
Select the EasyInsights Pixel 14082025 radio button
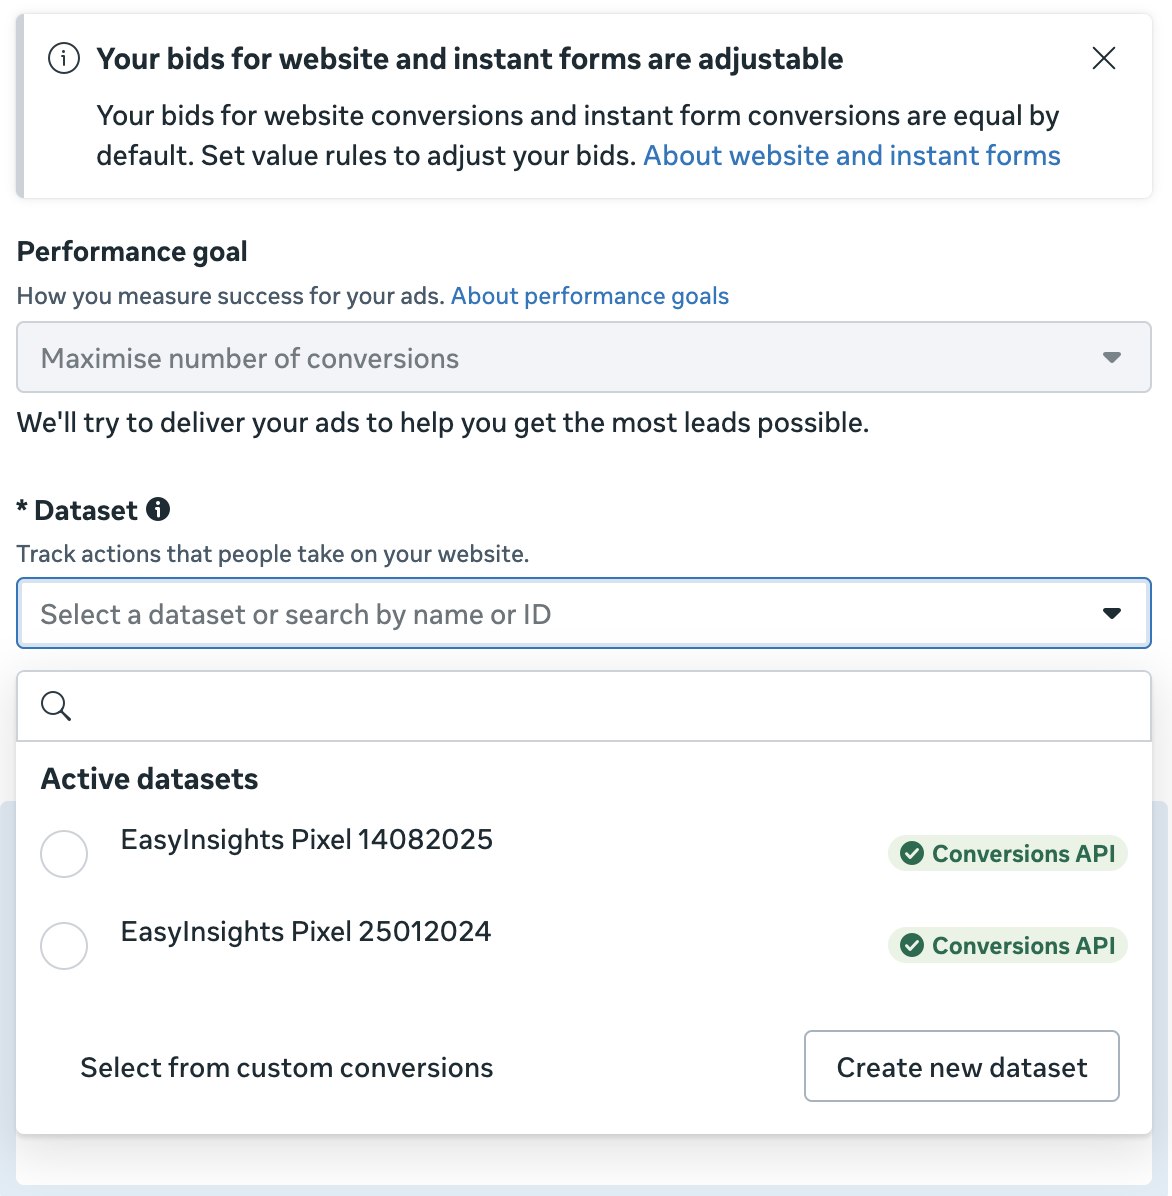point(64,854)
